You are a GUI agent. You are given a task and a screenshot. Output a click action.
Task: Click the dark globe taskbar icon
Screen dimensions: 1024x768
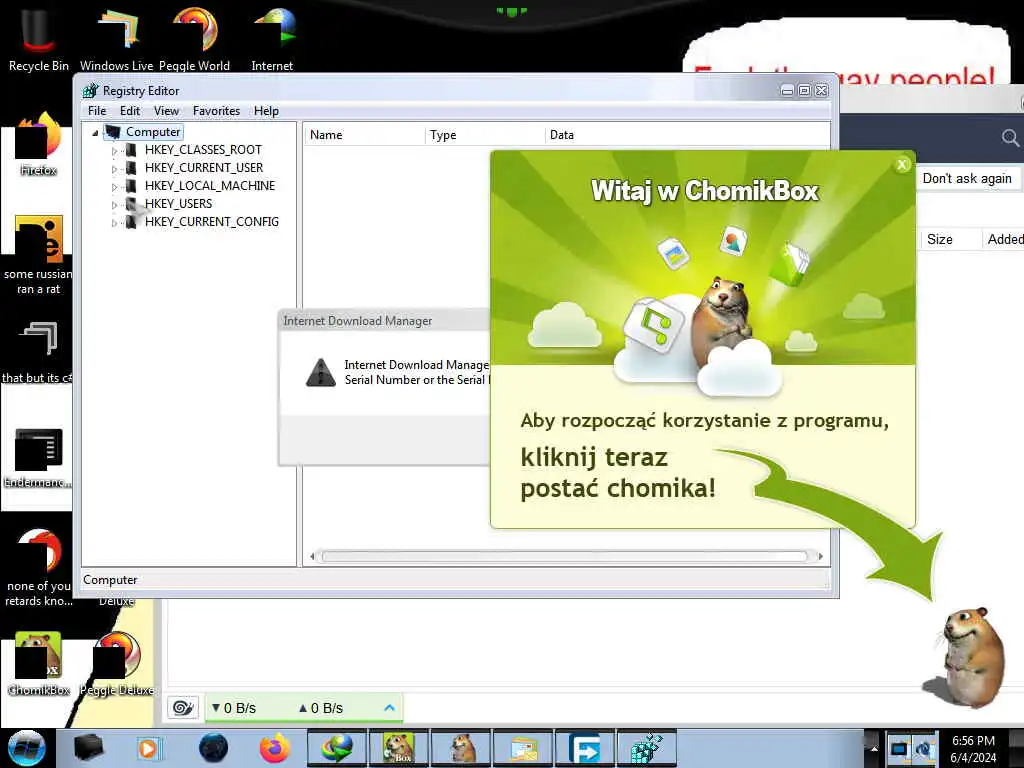(213, 748)
